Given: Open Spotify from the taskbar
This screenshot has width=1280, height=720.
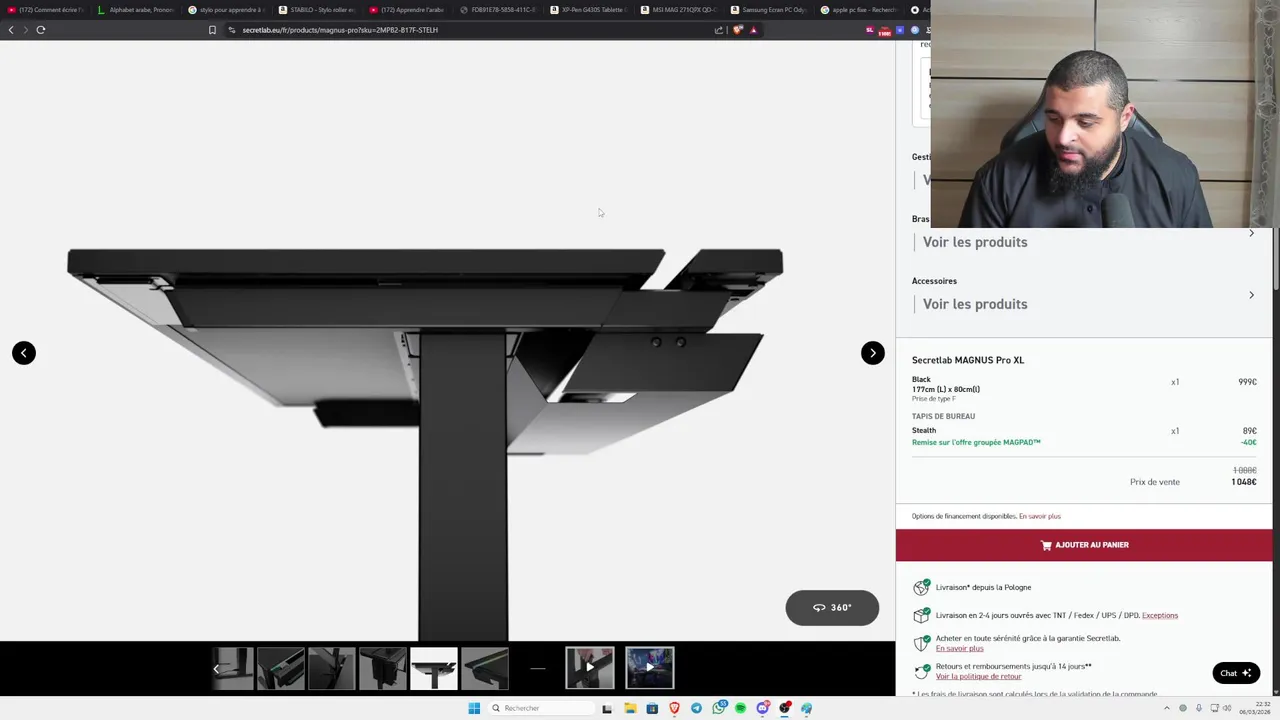Looking at the screenshot, I should click(741, 708).
